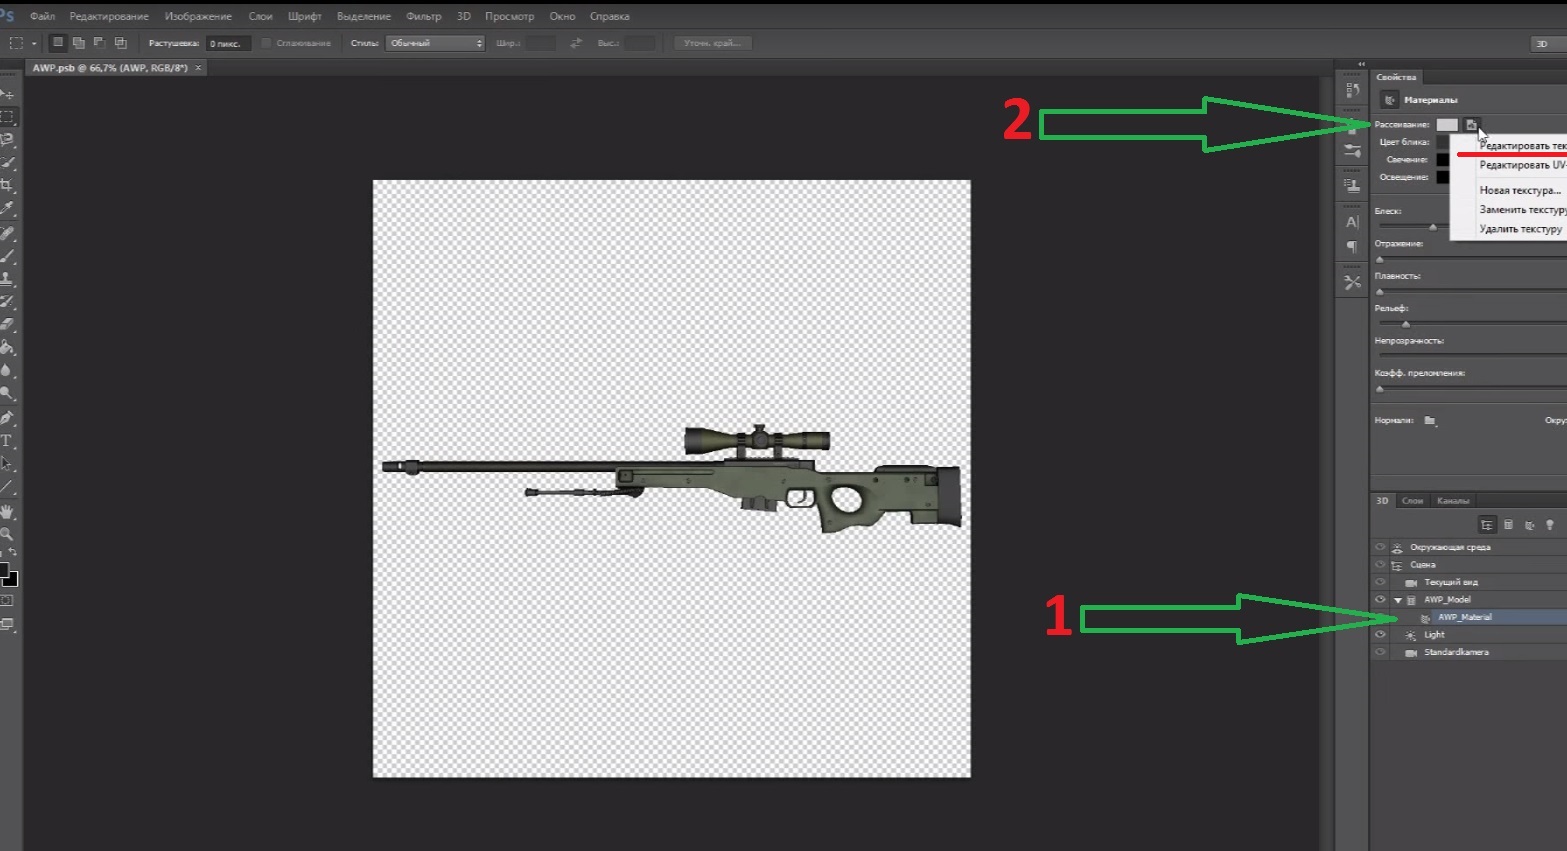Screen dimensions: 1567x851
Task: Filter 3D panel by meshes
Action: click(x=1508, y=525)
